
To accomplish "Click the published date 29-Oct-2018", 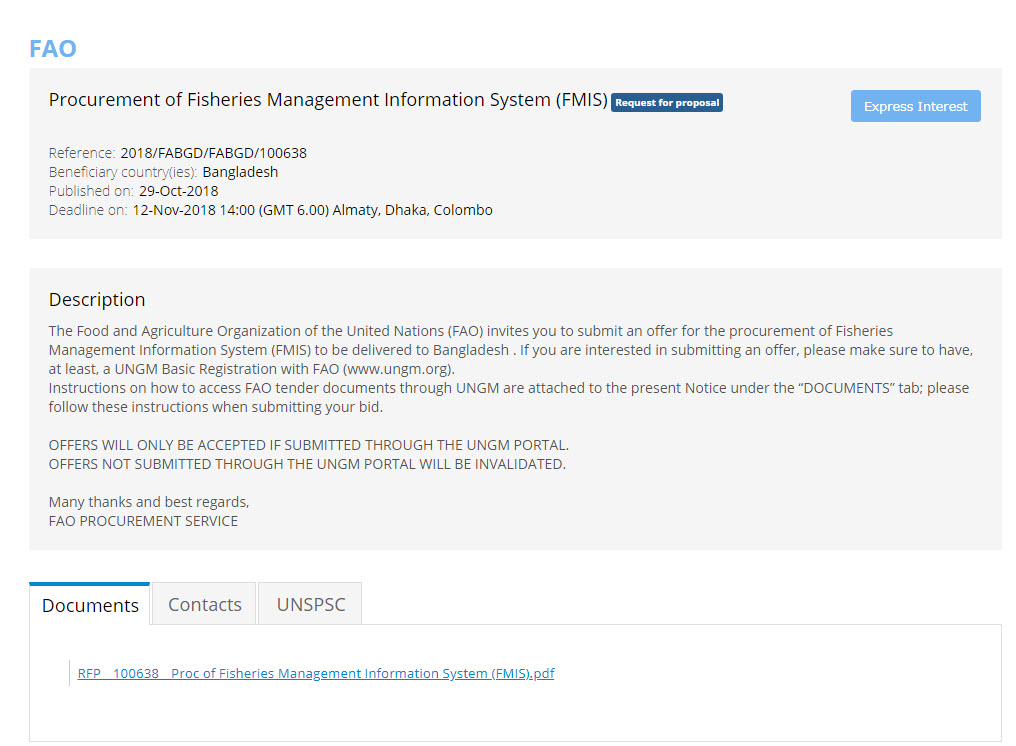I will click(x=178, y=191).
